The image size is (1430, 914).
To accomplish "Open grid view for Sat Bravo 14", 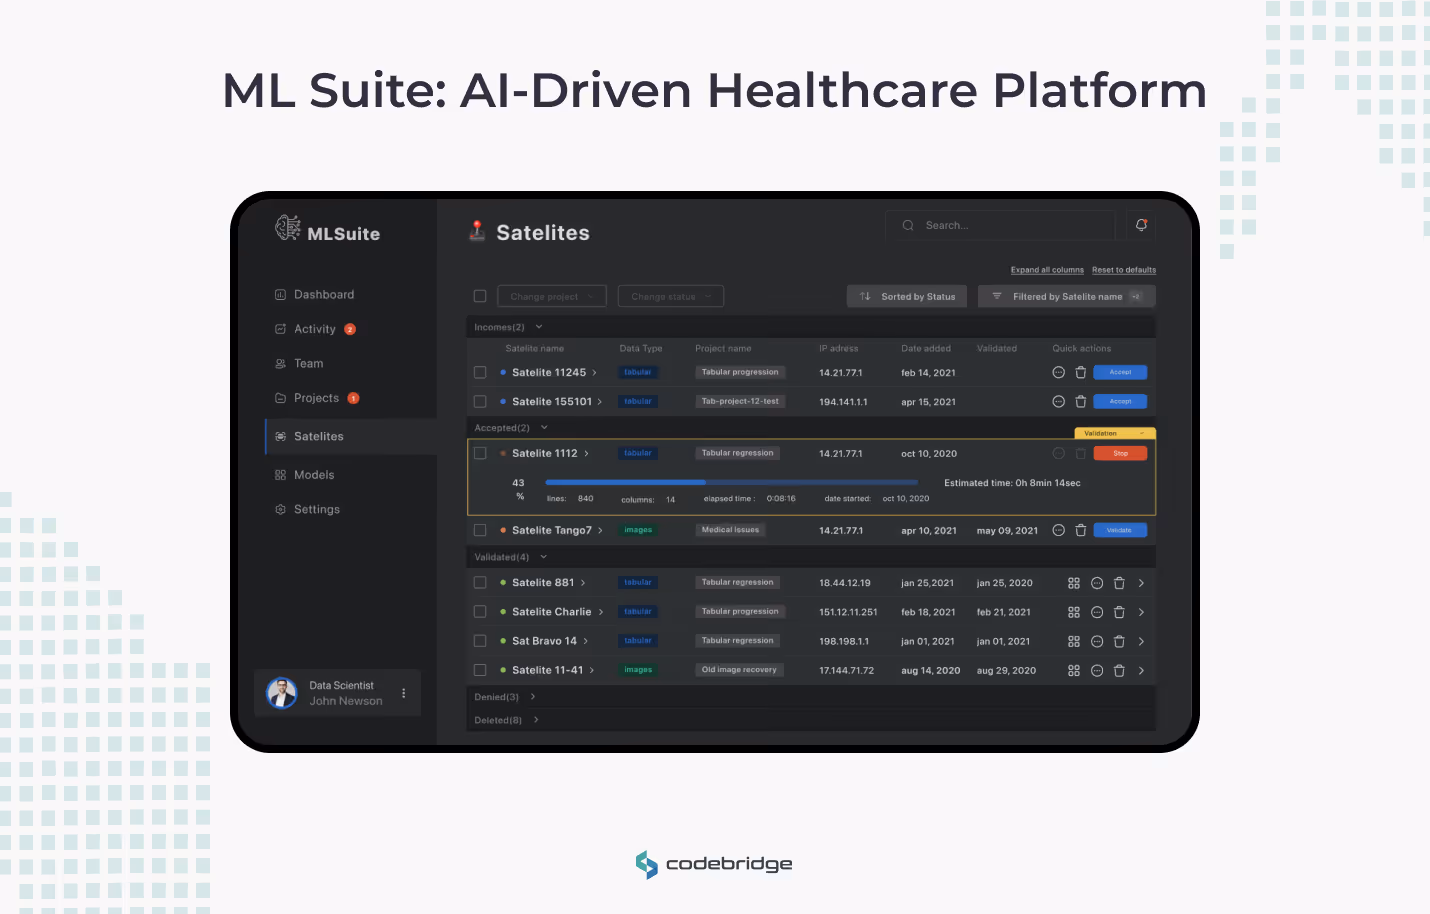I will tap(1074, 641).
